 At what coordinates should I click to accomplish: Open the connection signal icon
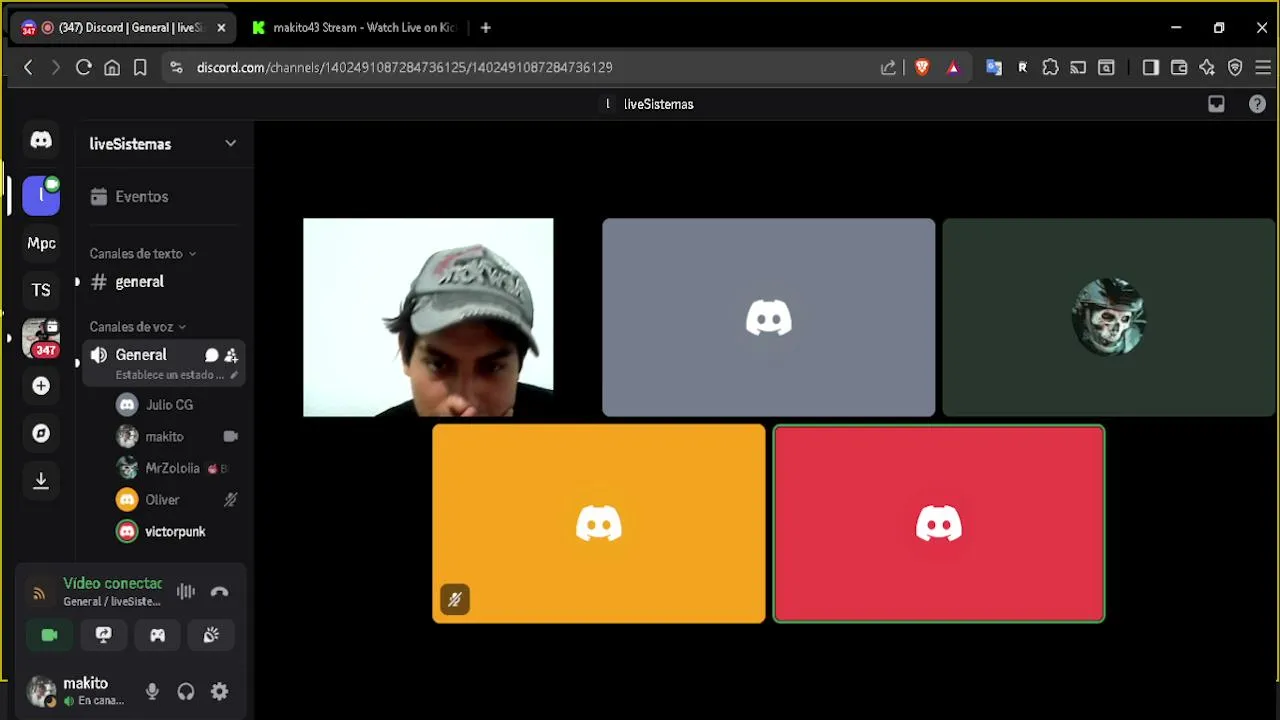click(39, 593)
